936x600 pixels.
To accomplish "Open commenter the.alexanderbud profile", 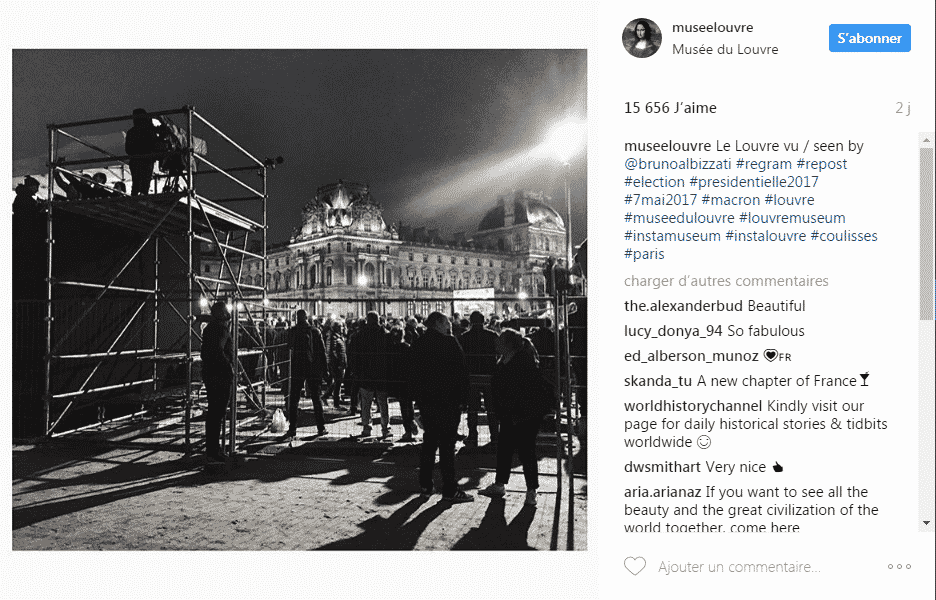I will pyautogui.click(x=683, y=306).
